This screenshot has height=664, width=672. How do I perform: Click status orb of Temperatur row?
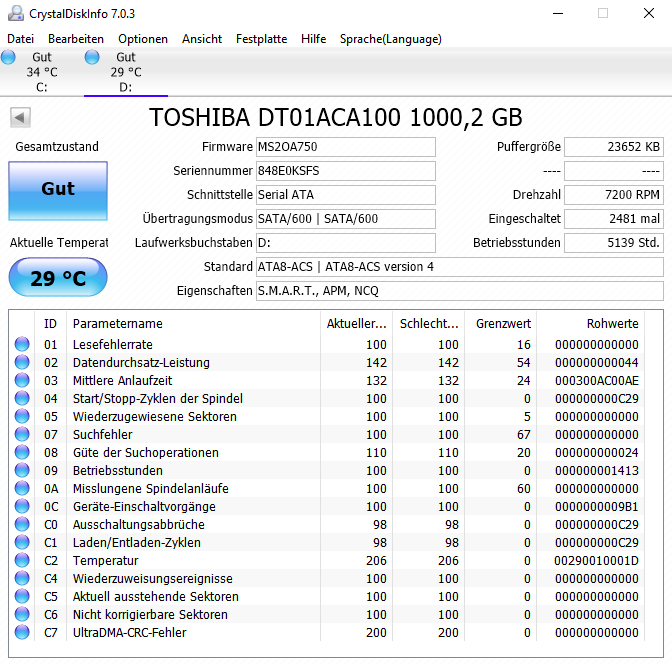(x=22, y=560)
